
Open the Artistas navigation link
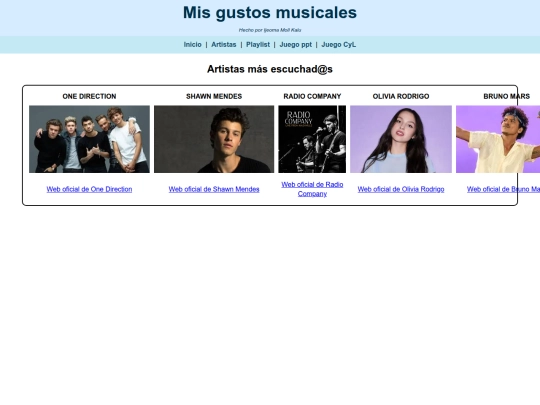pos(224,44)
